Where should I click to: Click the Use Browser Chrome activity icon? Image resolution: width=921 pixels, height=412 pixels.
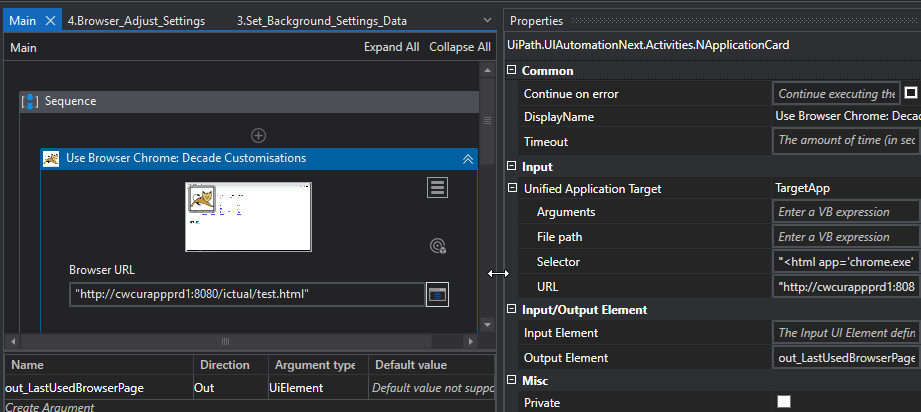pyautogui.click(x=51, y=158)
